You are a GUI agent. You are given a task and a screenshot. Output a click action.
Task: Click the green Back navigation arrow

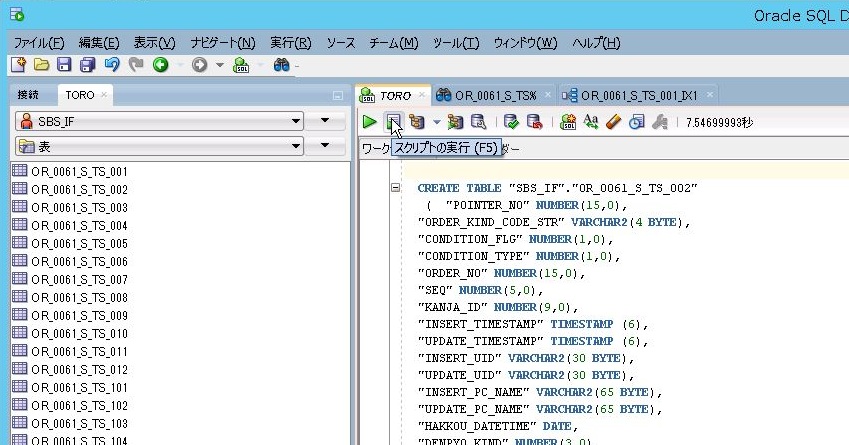pyautogui.click(x=160, y=65)
